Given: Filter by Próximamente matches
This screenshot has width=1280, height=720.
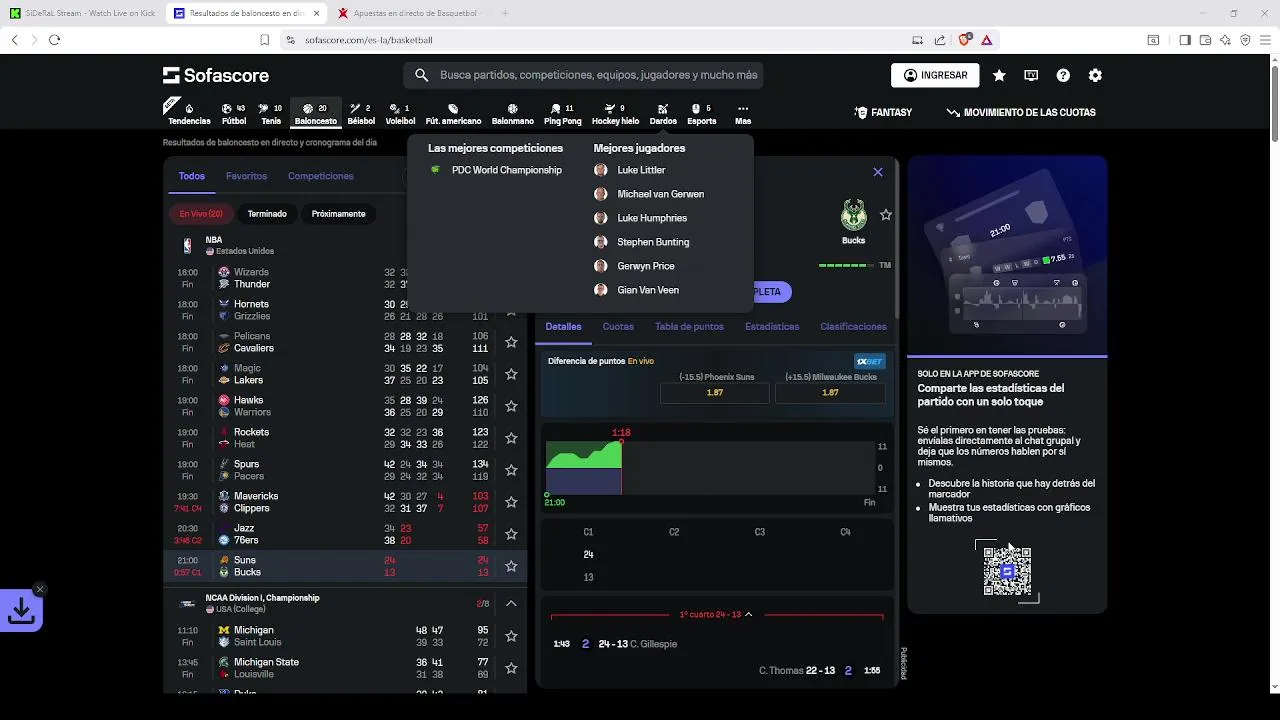Looking at the screenshot, I should [x=338, y=214].
